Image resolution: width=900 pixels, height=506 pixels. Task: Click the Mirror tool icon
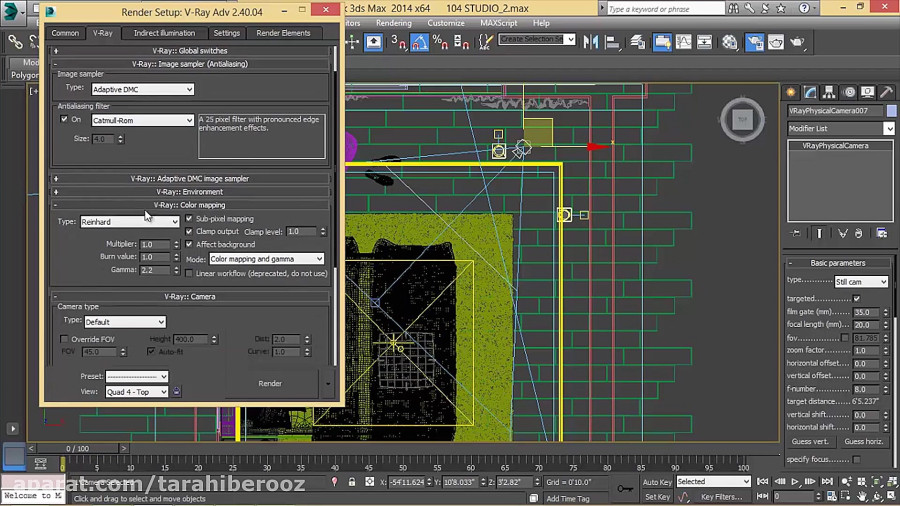(591, 42)
